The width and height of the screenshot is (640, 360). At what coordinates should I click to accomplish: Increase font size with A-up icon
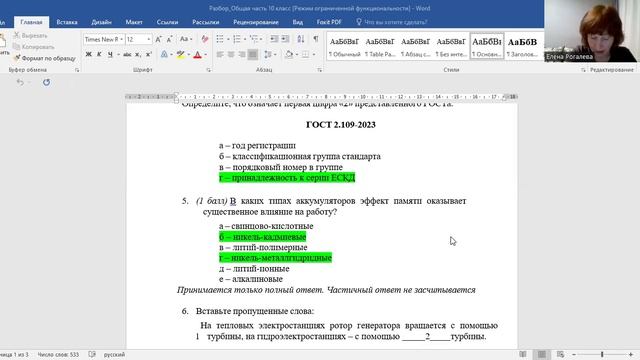tap(158, 39)
